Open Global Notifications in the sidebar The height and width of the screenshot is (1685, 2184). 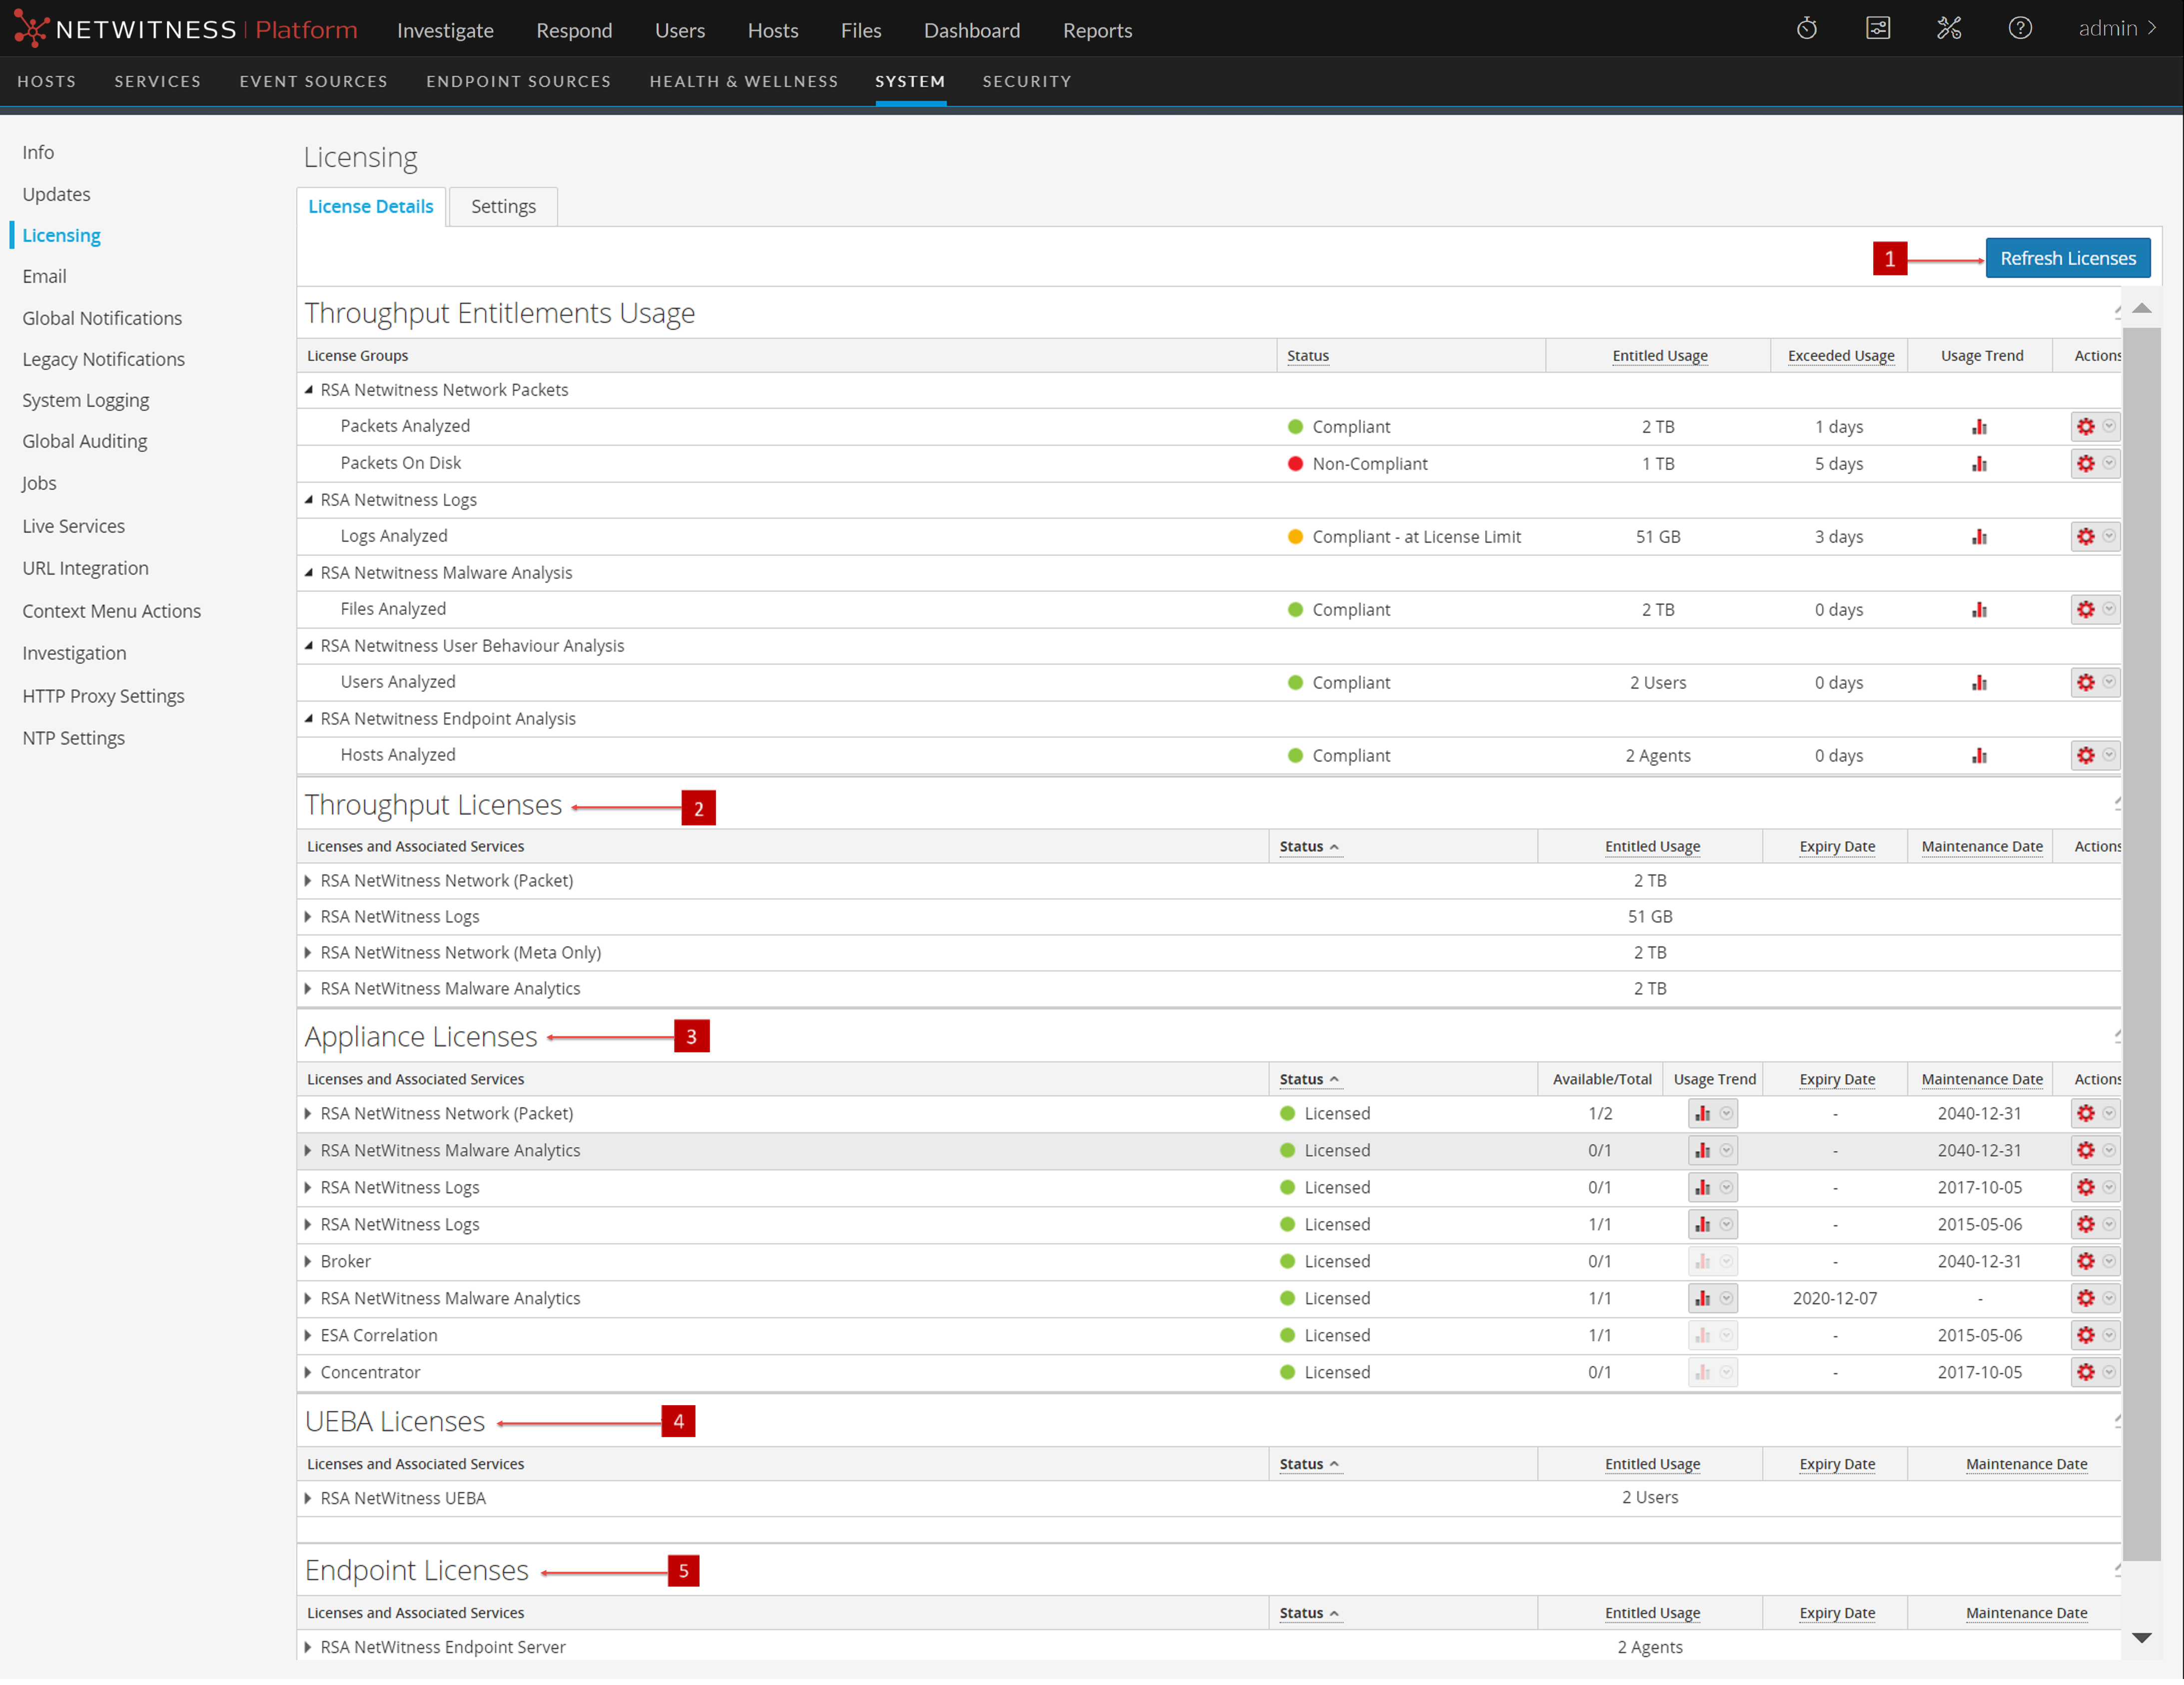pos(102,318)
